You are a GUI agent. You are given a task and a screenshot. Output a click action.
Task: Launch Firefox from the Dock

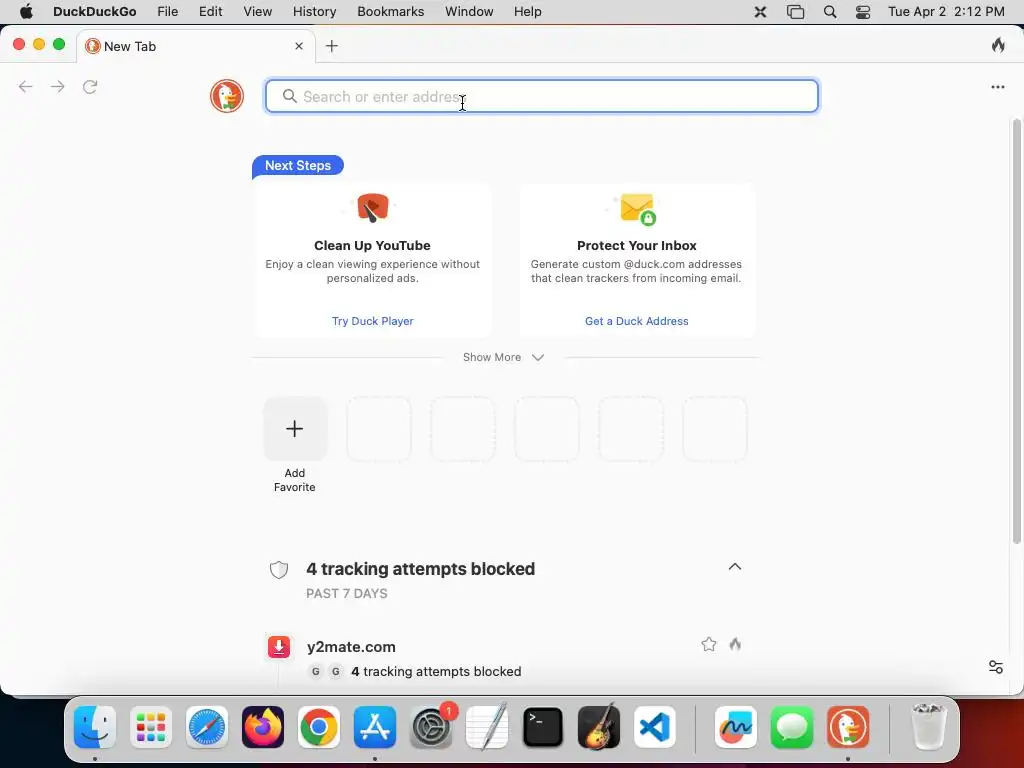263,727
